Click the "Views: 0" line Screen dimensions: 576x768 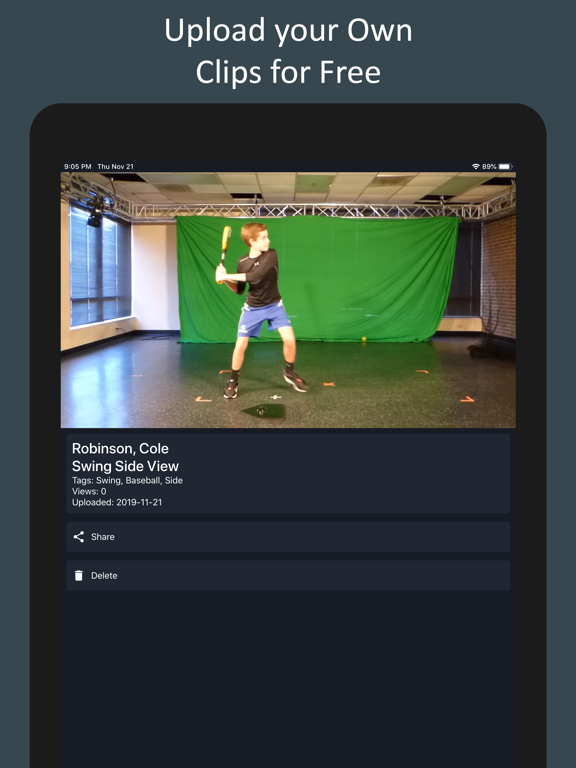[89, 491]
